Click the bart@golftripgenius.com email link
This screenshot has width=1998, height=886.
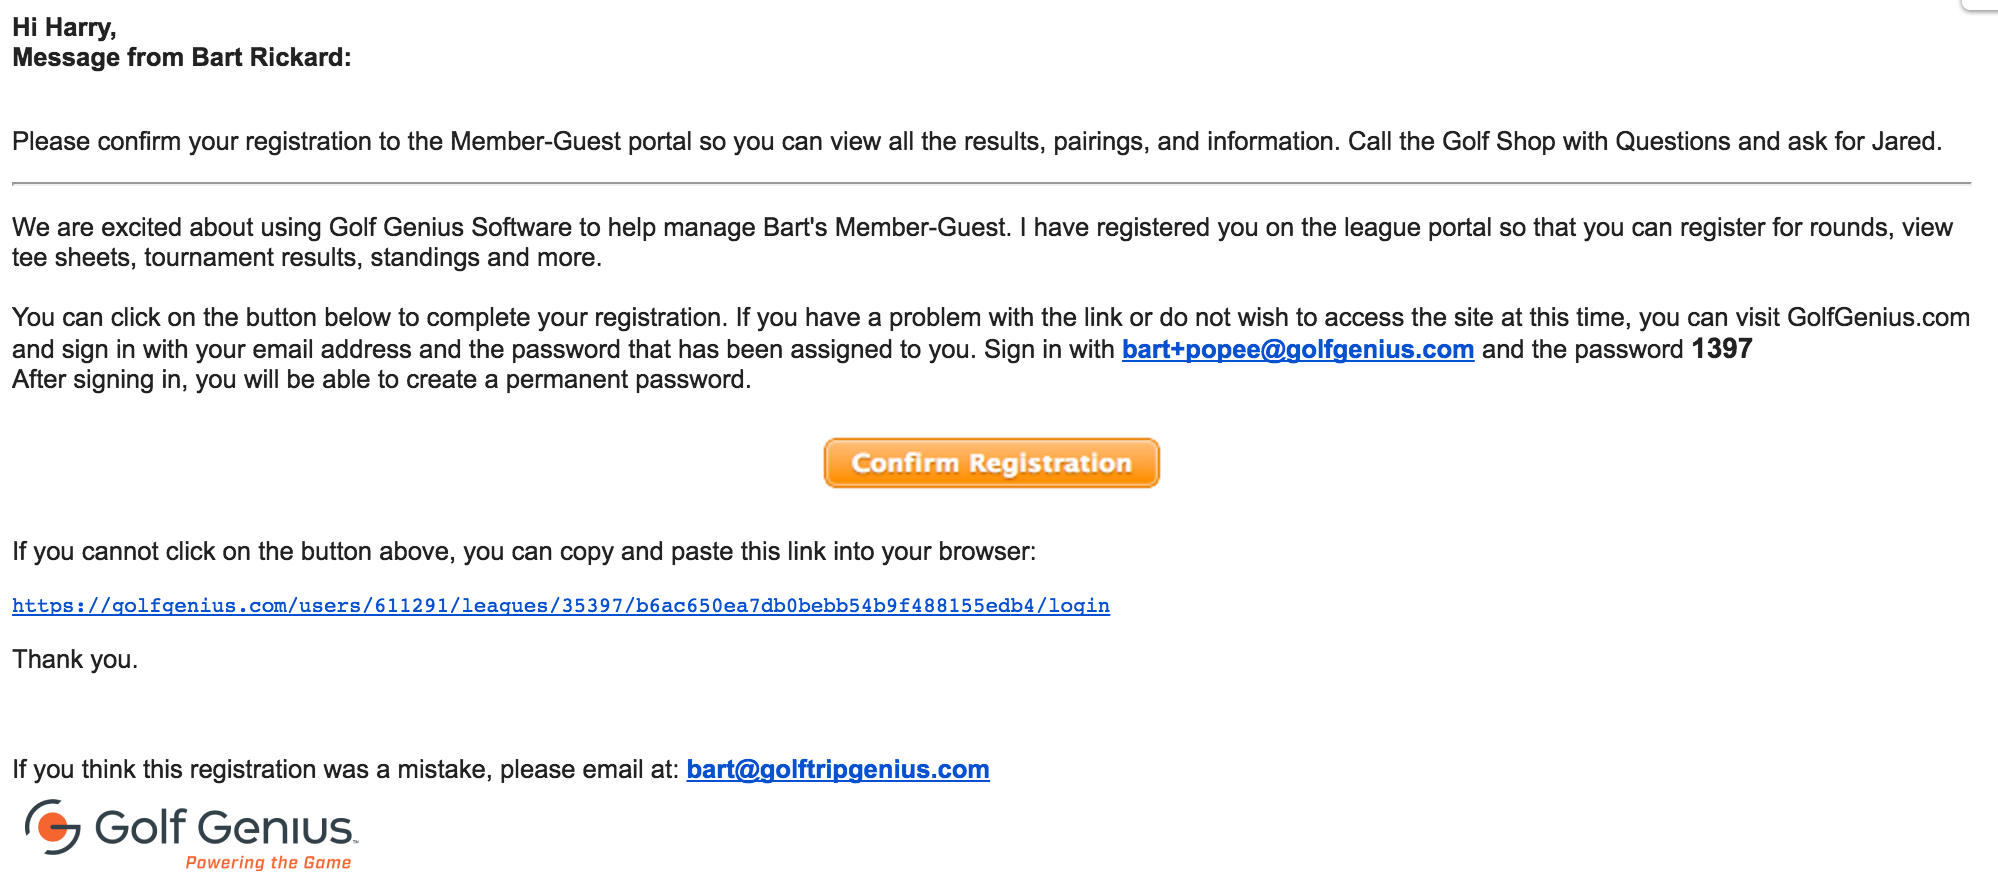tap(838, 769)
